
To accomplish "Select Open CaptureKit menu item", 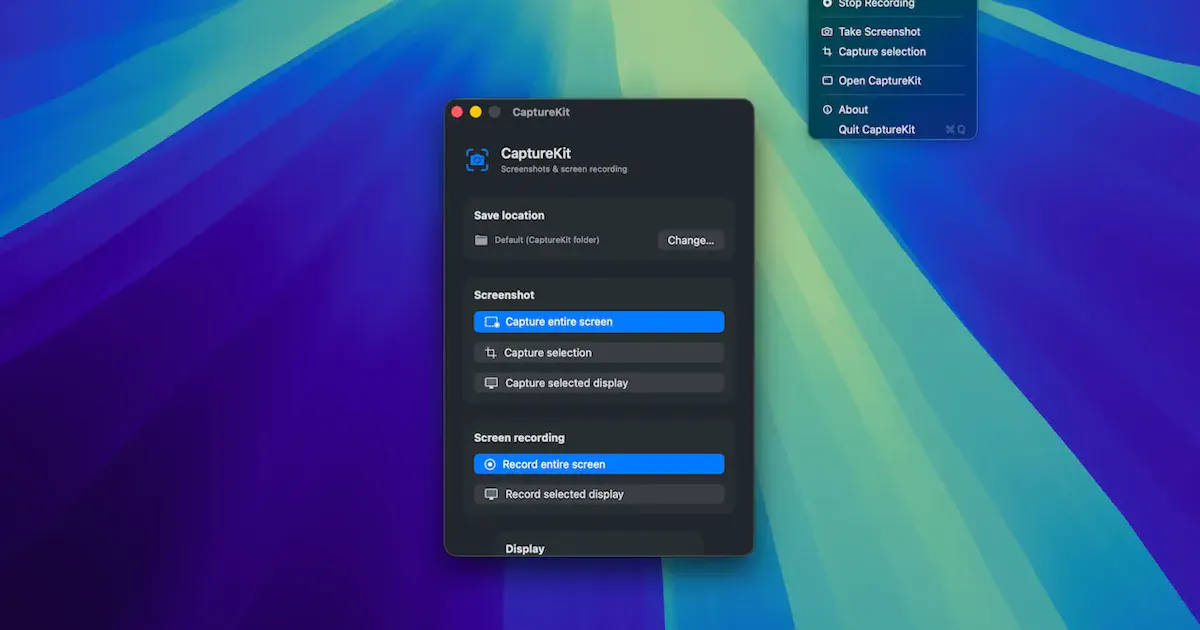I will tap(892, 81).
